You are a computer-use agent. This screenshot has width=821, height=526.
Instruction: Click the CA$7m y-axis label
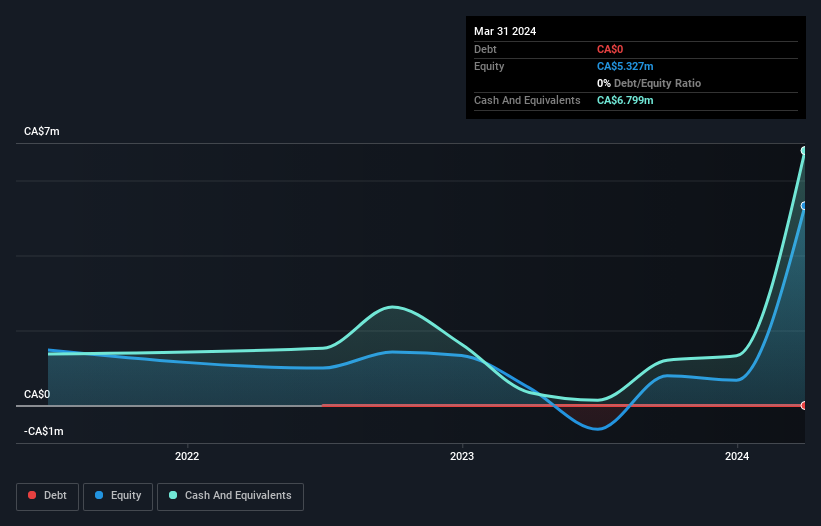[x=42, y=131]
